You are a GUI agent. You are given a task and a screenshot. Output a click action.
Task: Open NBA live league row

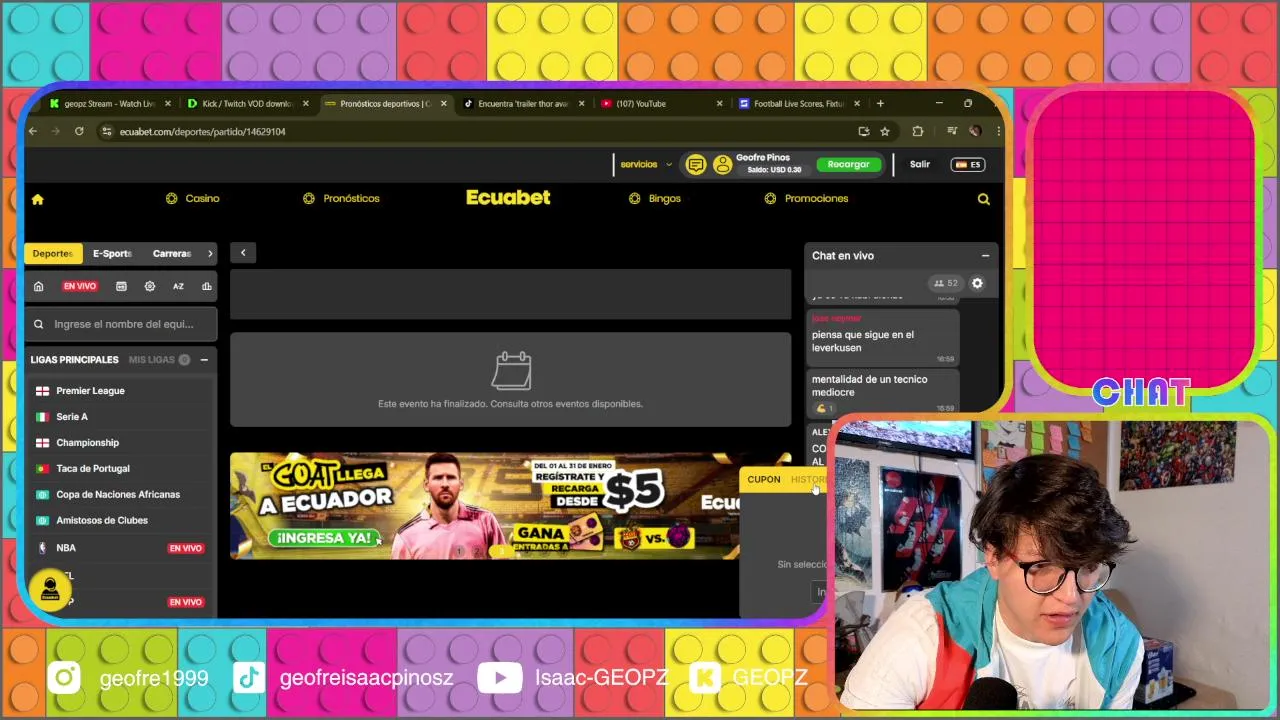click(120, 548)
